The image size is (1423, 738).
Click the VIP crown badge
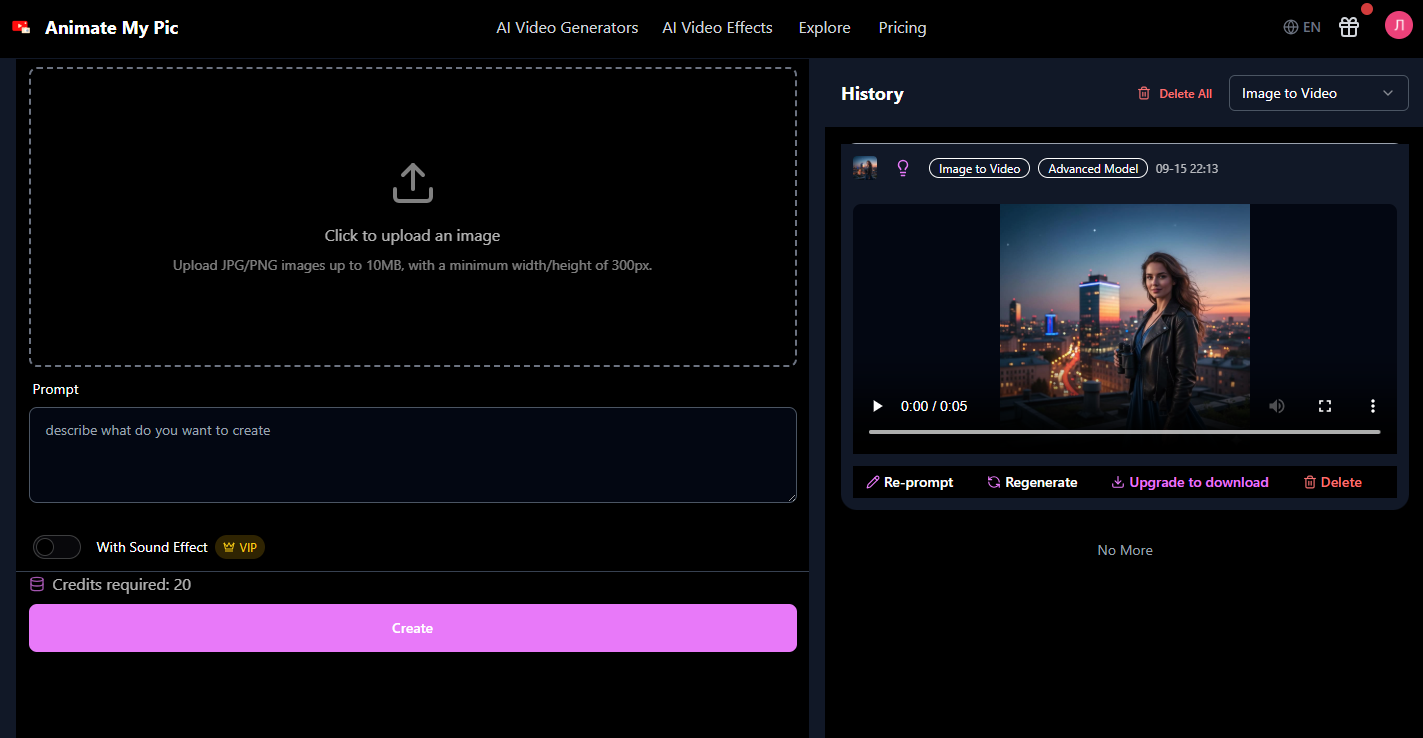(240, 547)
